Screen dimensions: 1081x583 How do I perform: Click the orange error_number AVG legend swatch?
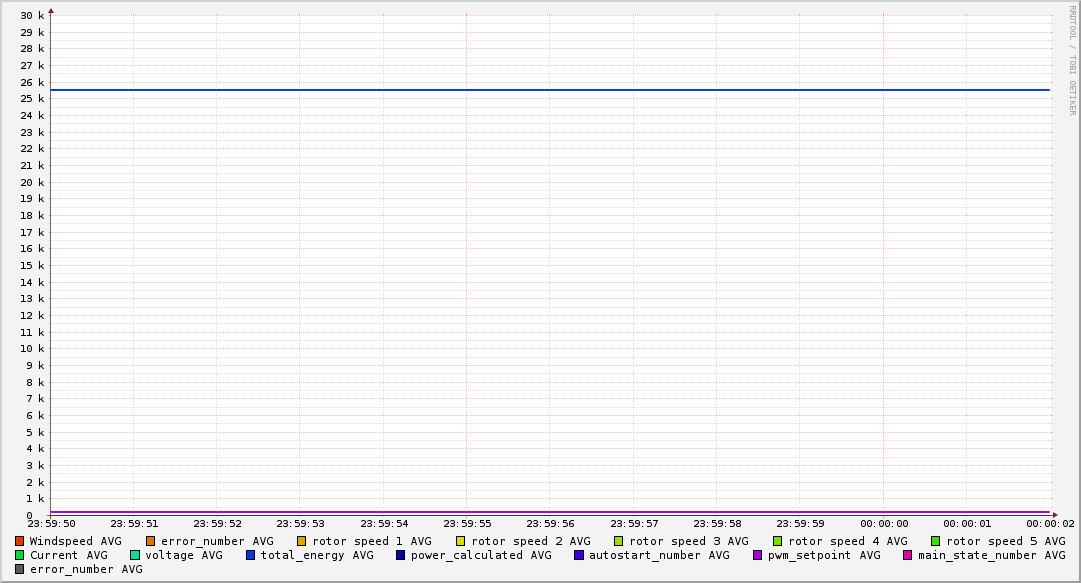151,541
